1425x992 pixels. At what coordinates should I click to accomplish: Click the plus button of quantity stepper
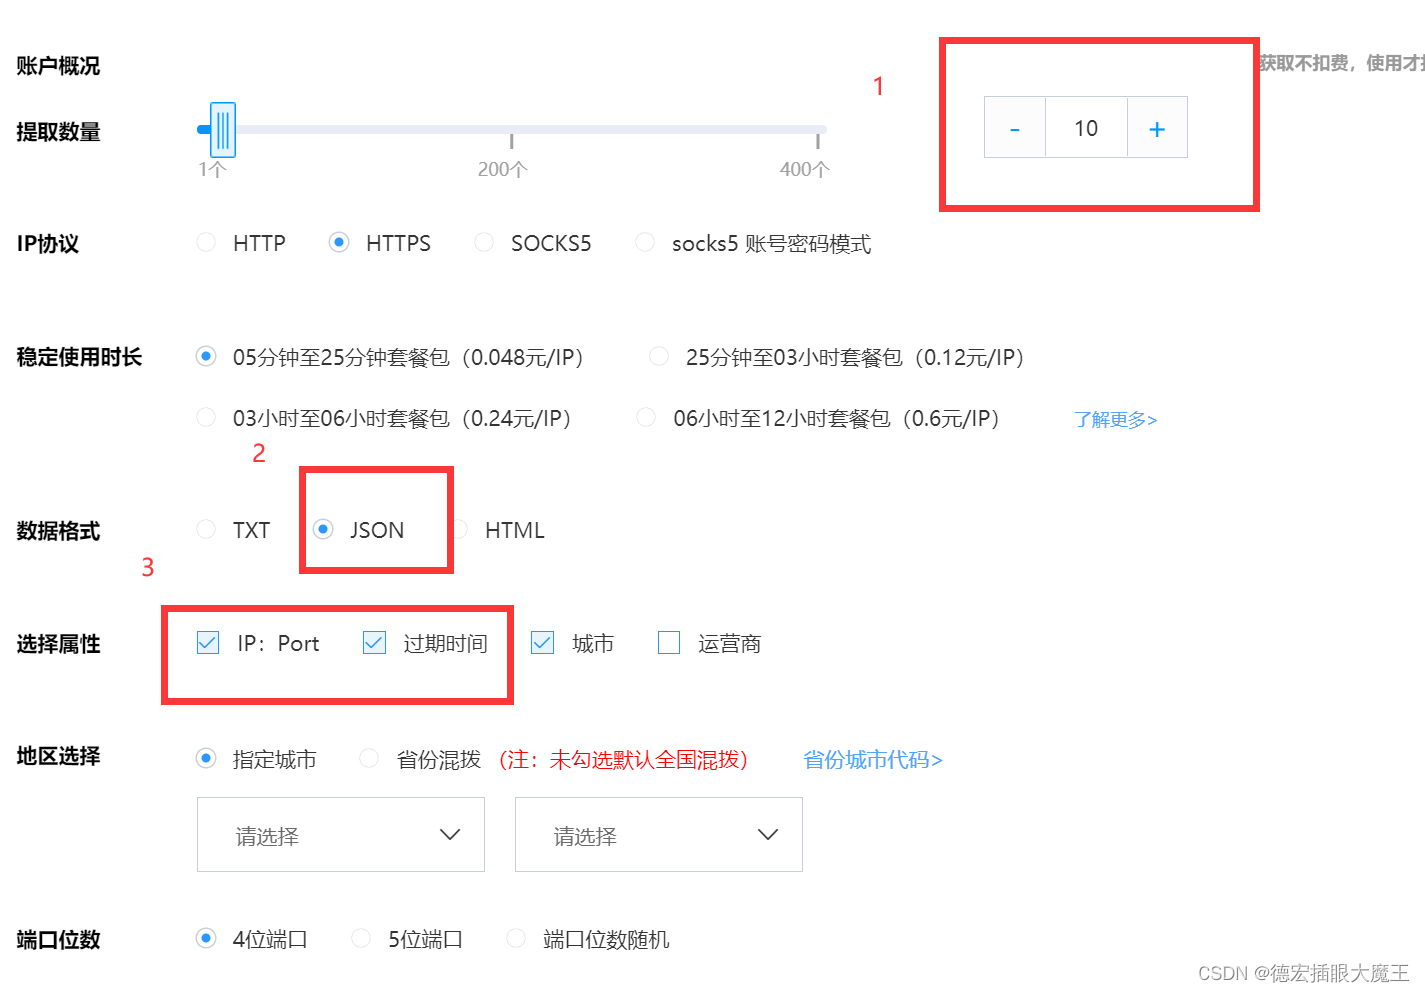(x=1157, y=128)
